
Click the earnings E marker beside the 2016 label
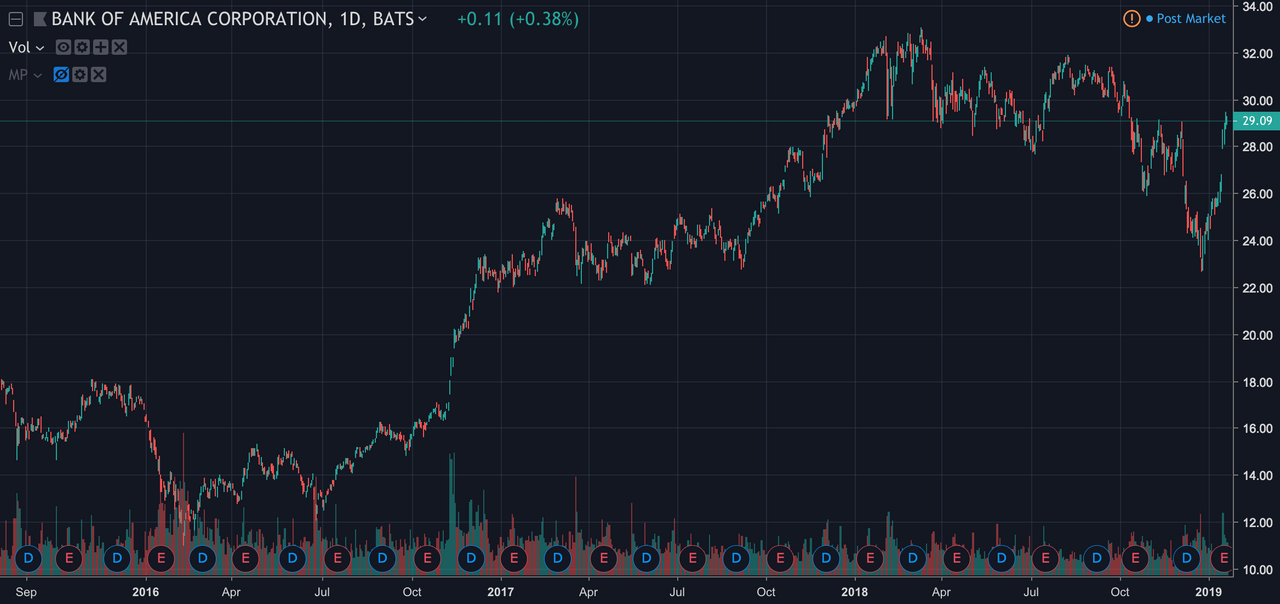point(160,557)
